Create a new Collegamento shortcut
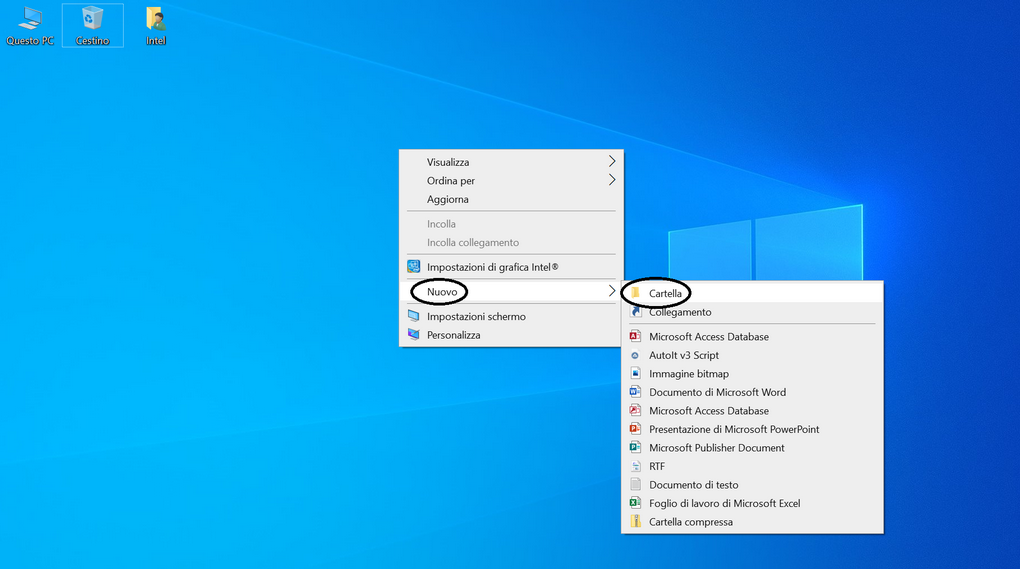This screenshot has width=1020, height=569. [x=753, y=312]
